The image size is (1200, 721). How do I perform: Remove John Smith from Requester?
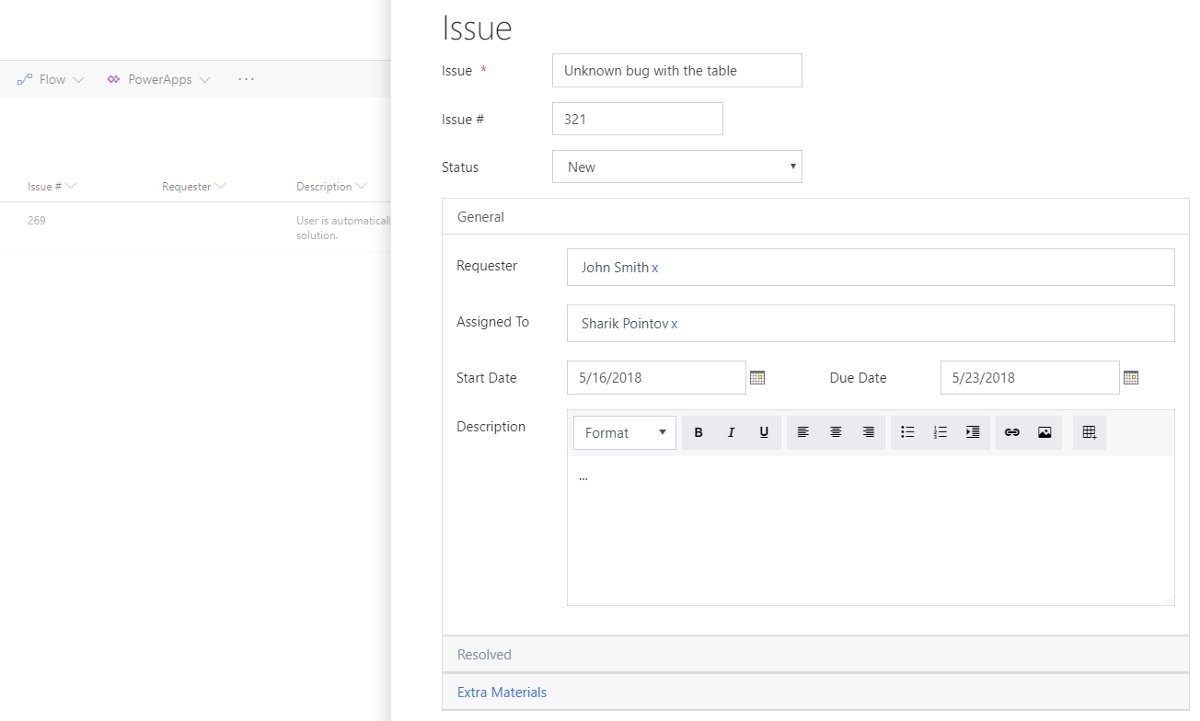coord(655,268)
